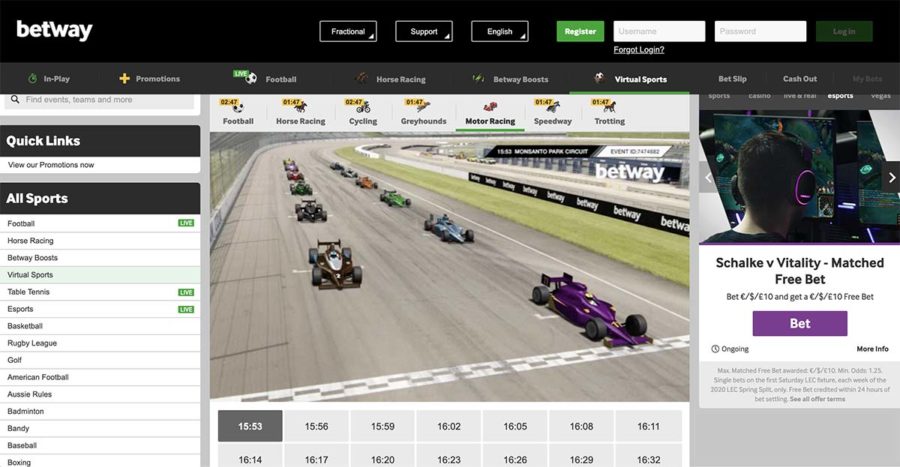
Task: Open the English language dropdown
Action: point(500,31)
